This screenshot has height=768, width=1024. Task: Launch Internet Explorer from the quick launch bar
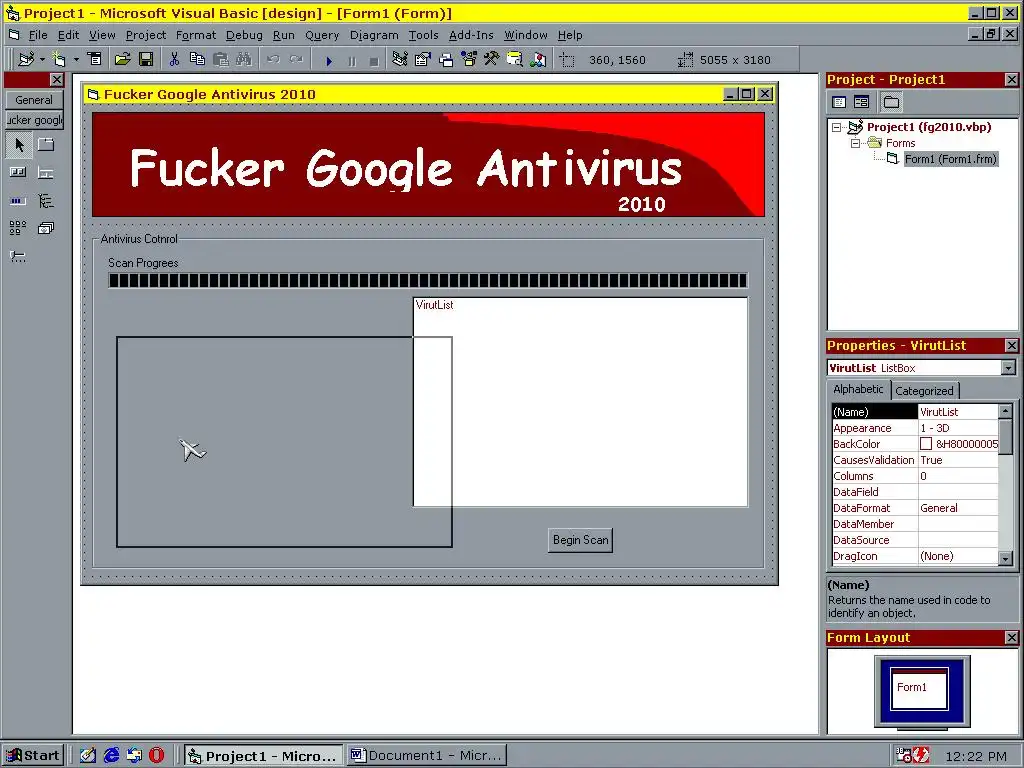(x=111, y=756)
